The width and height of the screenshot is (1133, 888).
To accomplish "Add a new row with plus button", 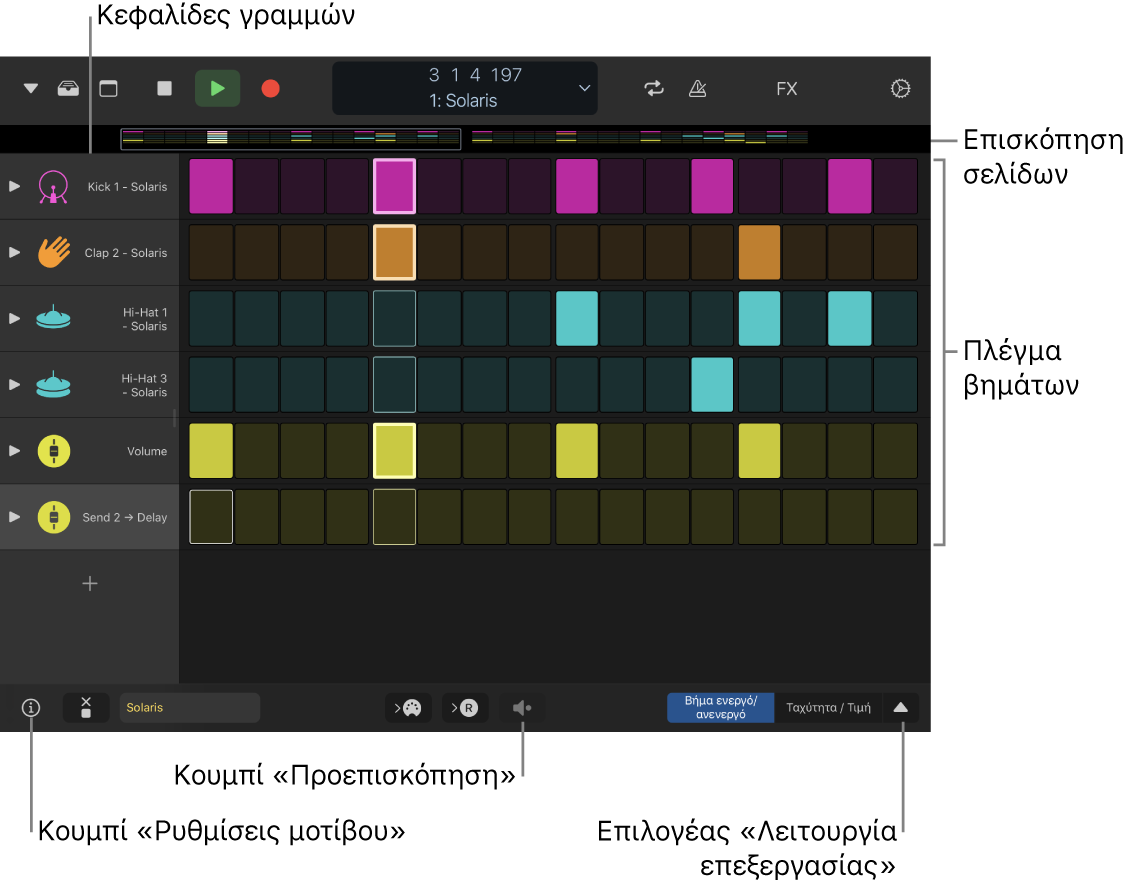I will [x=90, y=584].
